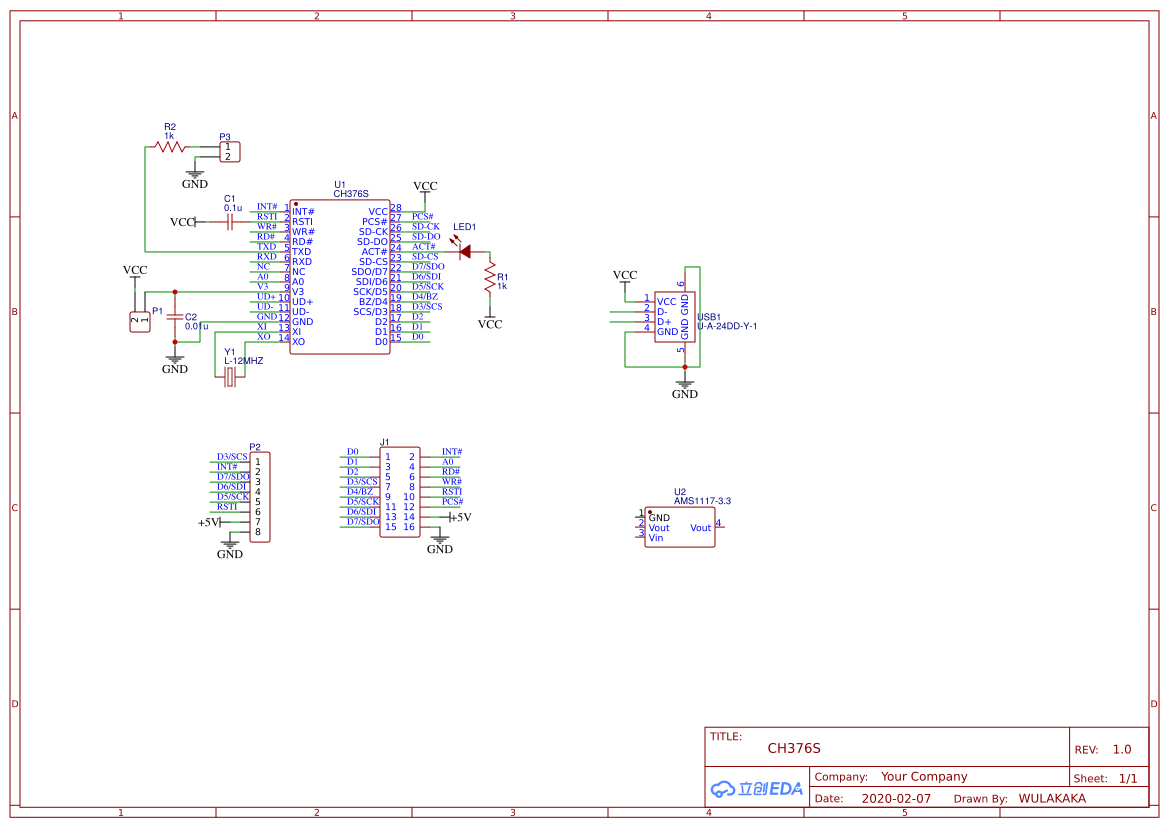1169x828 pixels.
Task: Click the date 2020-02-07
Action: [x=896, y=798]
